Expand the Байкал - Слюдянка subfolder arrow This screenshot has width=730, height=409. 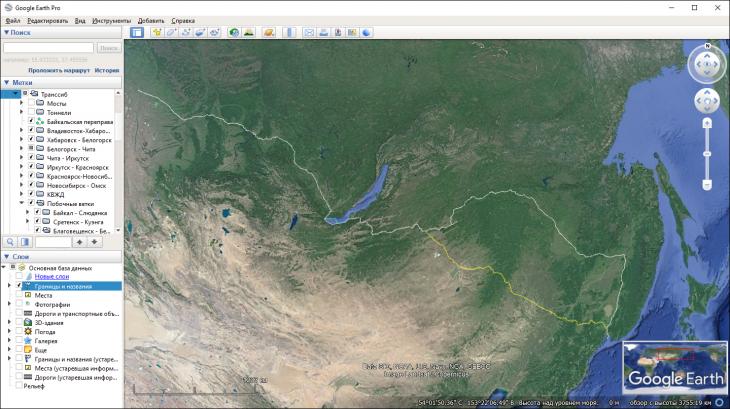pyautogui.click(x=27, y=213)
